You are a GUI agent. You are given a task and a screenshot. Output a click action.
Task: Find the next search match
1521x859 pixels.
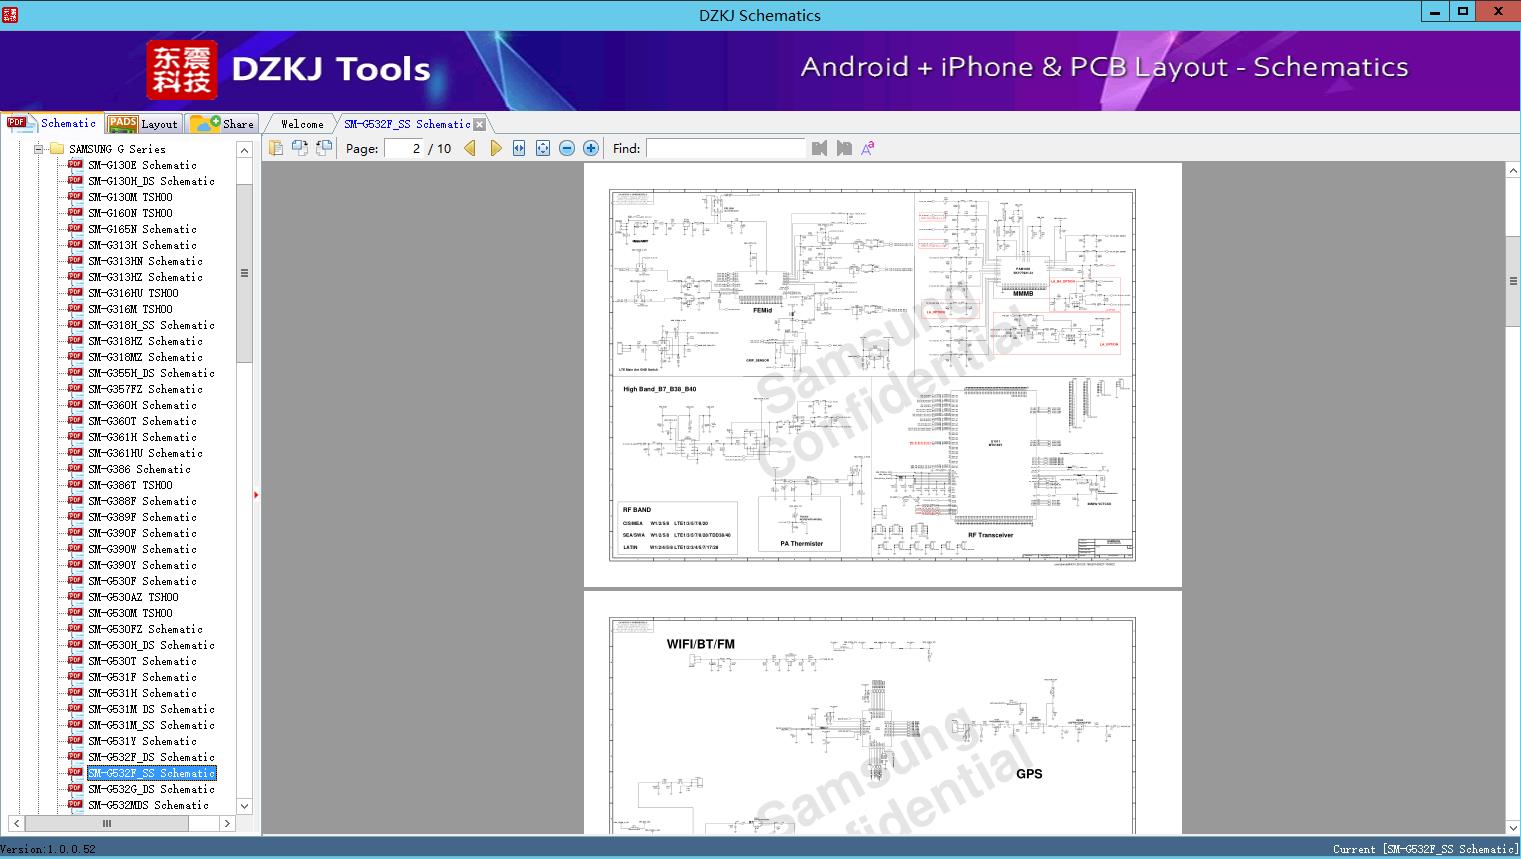coord(844,148)
